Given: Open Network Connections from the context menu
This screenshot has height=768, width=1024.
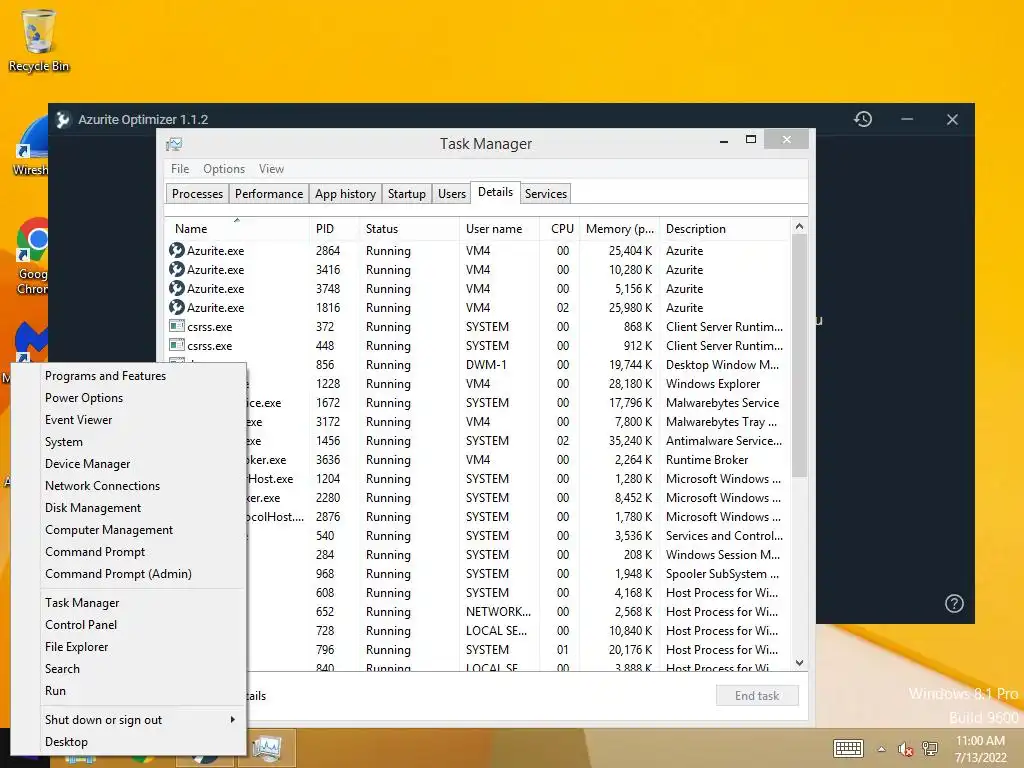Looking at the screenshot, I should coord(129,486).
